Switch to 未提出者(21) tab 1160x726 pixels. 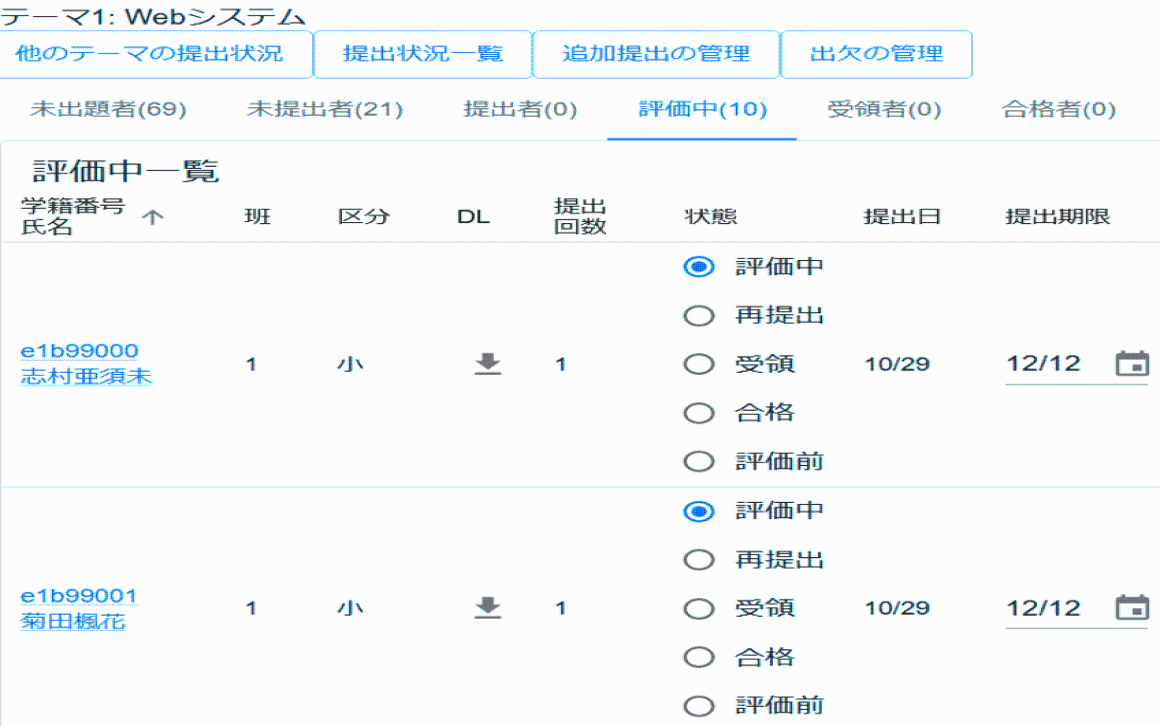pos(325,110)
